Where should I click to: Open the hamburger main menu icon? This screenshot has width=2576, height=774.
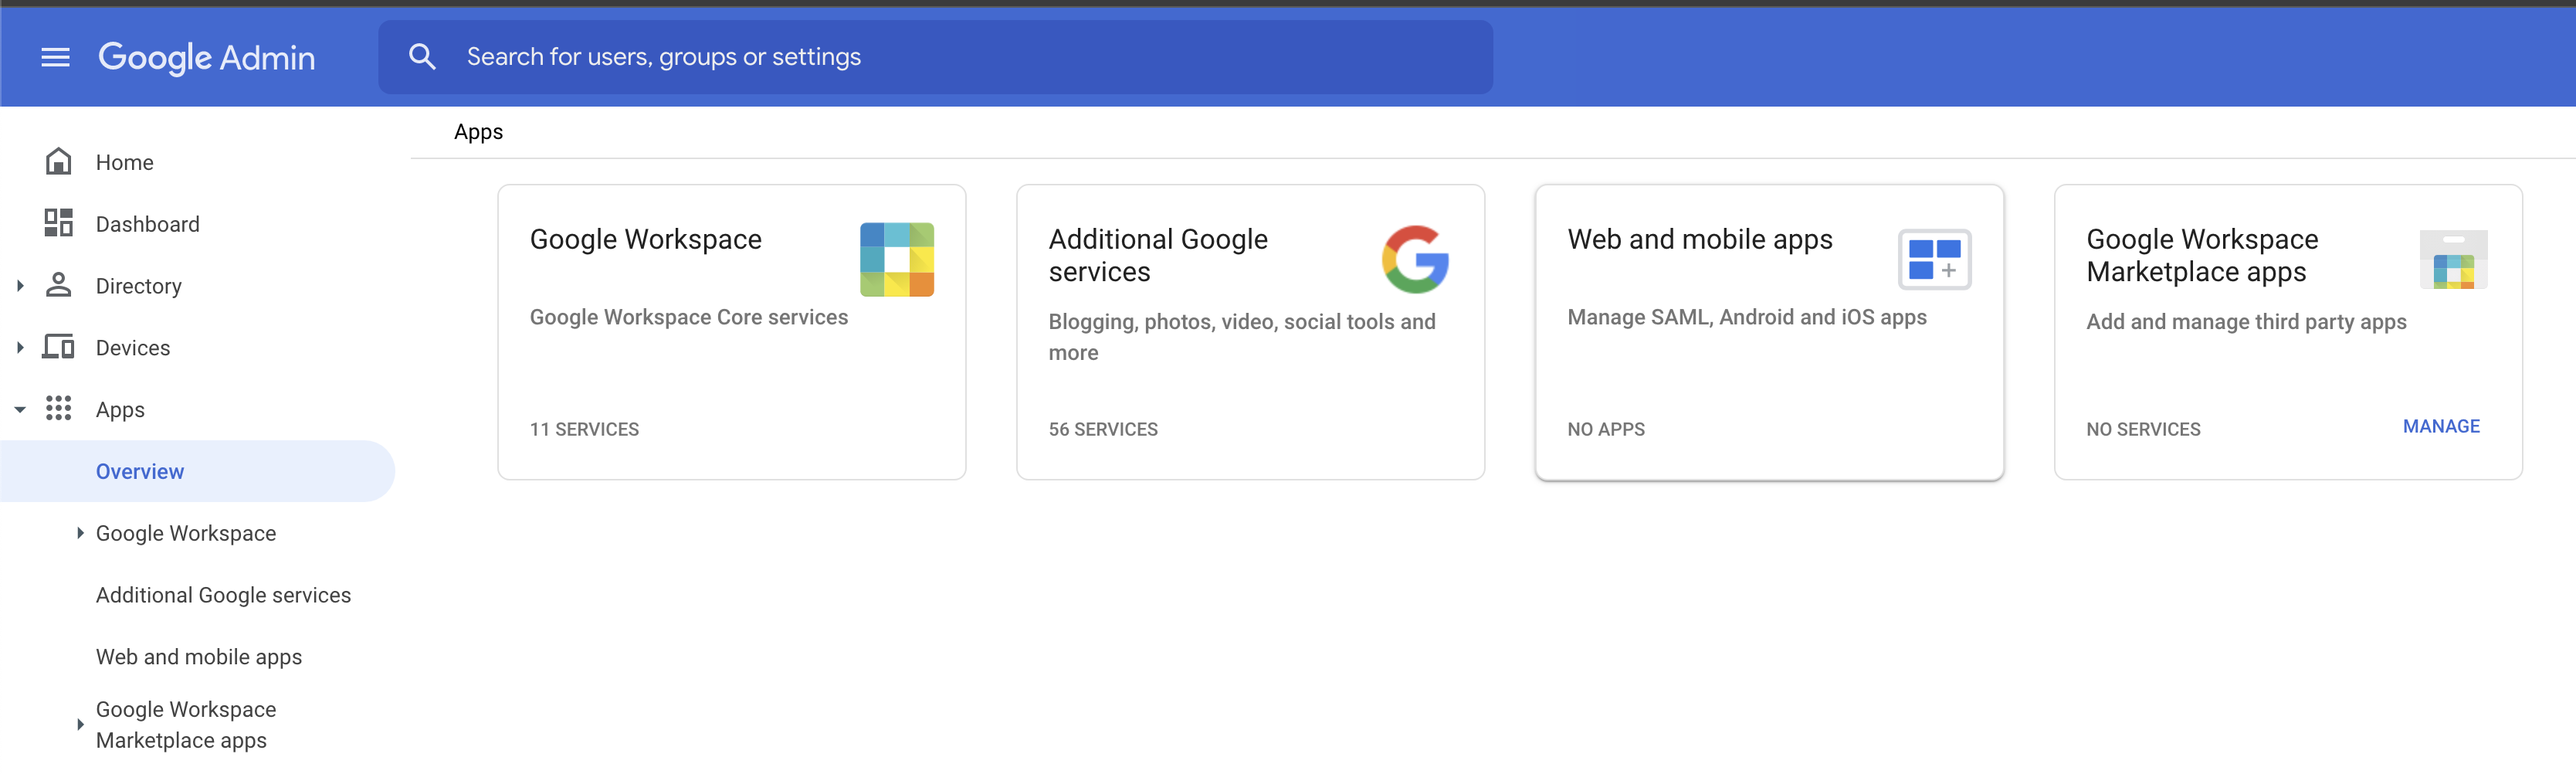pos(55,57)
